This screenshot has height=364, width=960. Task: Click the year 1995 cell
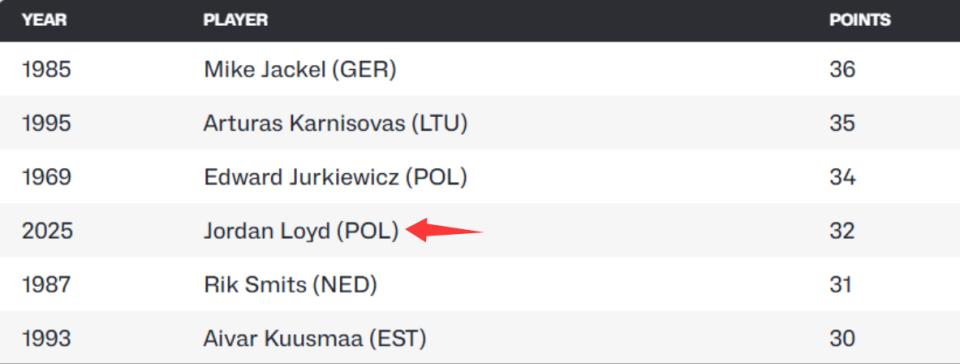pyautogui.click(x=47, y=124)
